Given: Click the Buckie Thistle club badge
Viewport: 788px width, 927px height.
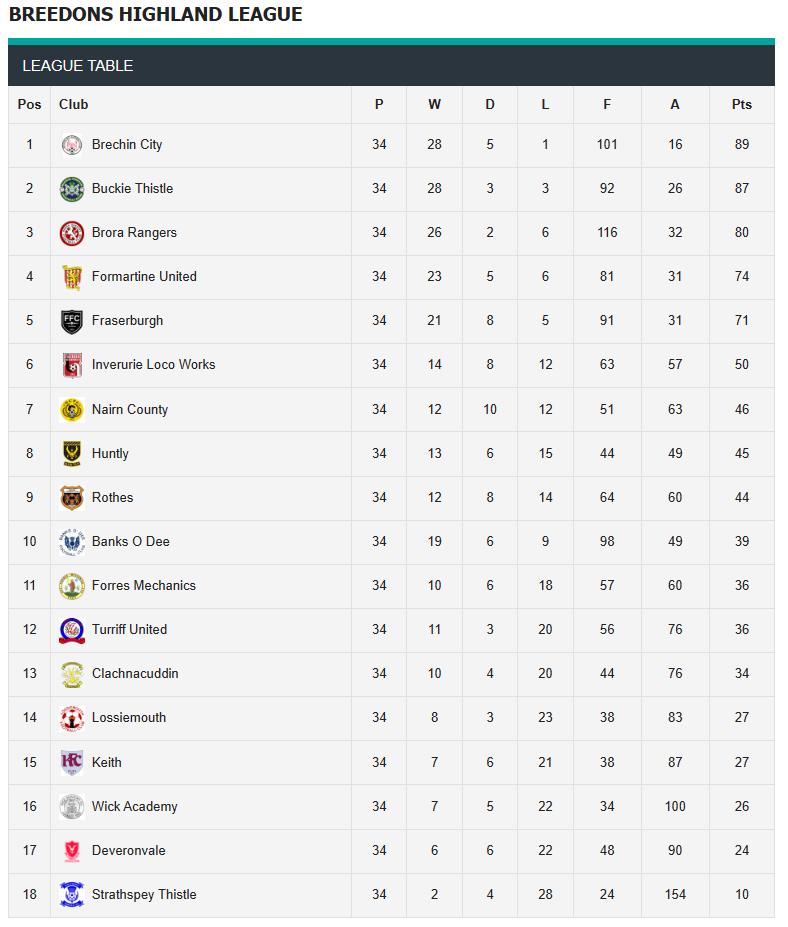Looking at the screenshot, I should pos(71,189).
